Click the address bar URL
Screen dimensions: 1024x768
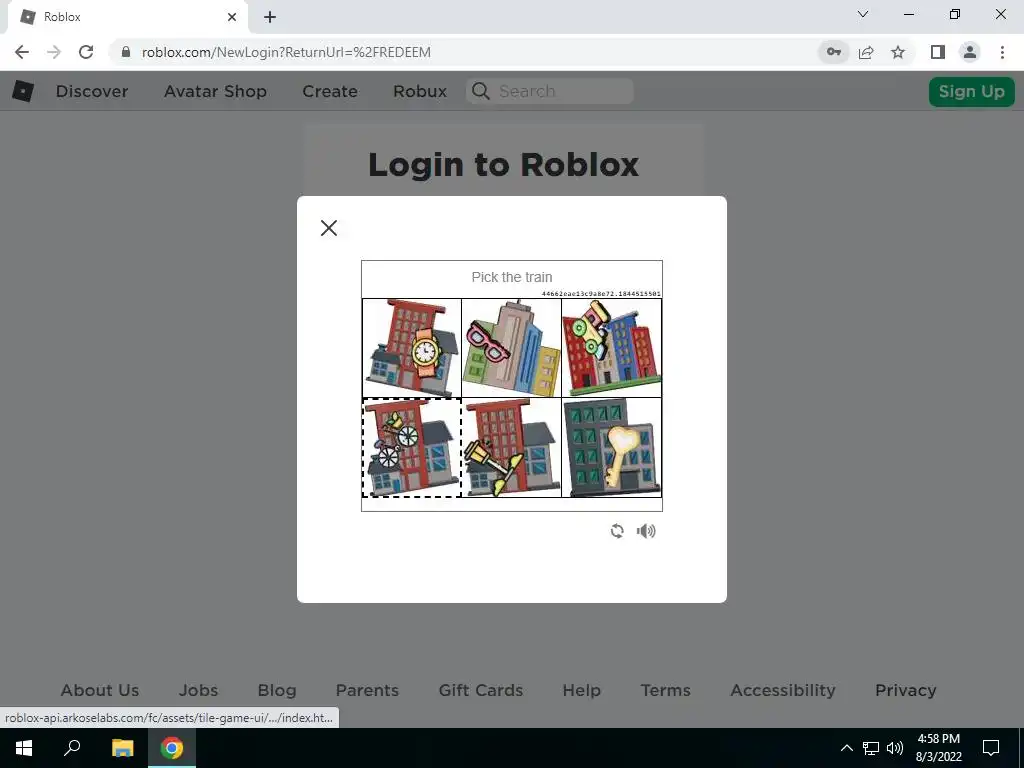coord(286,52)
